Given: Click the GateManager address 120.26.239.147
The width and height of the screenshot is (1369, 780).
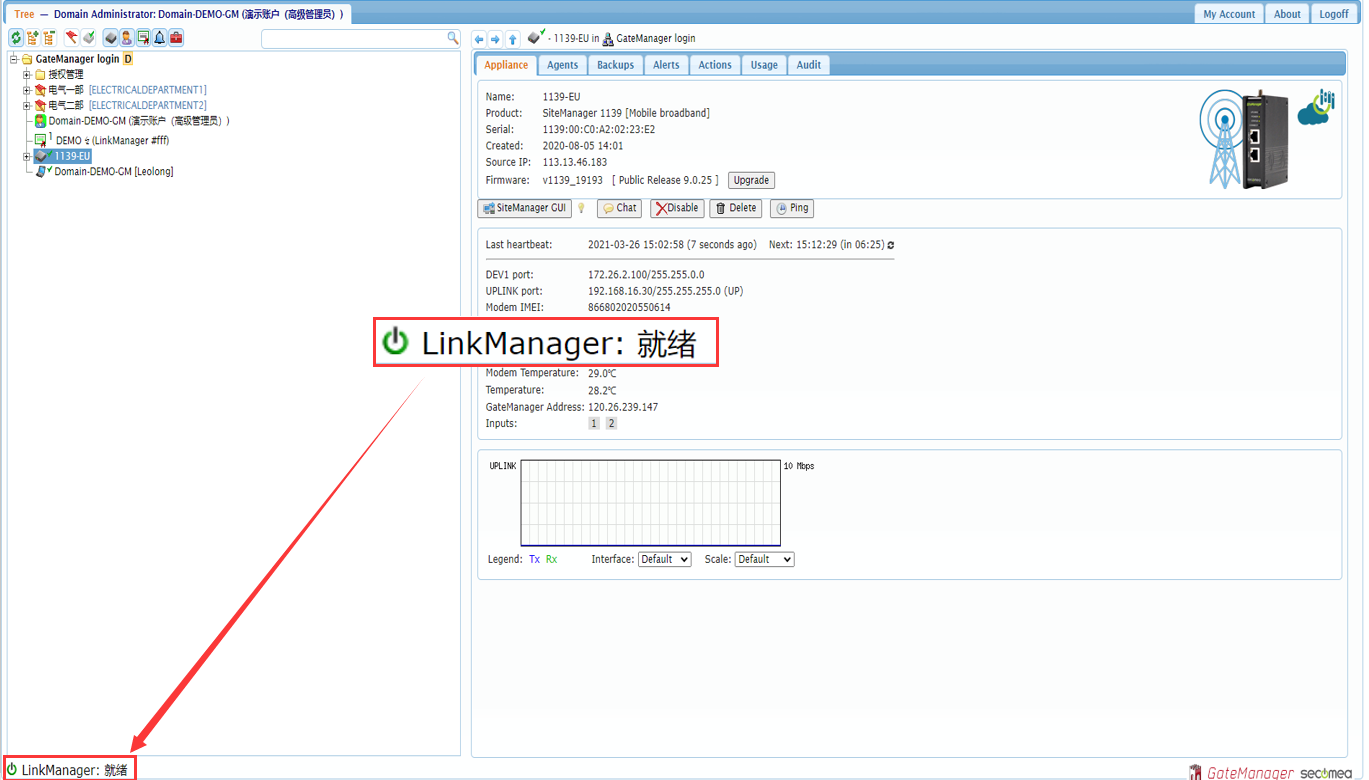Looking at the screenshot, I should [621, 408].
